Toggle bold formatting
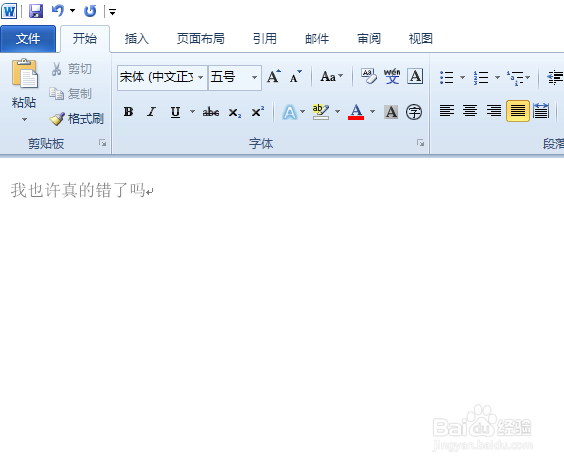564x465 pixels. (x=128, y=112)
